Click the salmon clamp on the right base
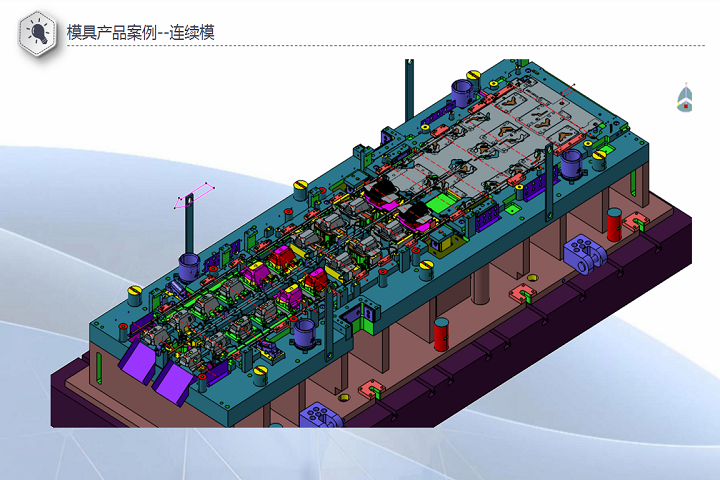 click(522, 294)
